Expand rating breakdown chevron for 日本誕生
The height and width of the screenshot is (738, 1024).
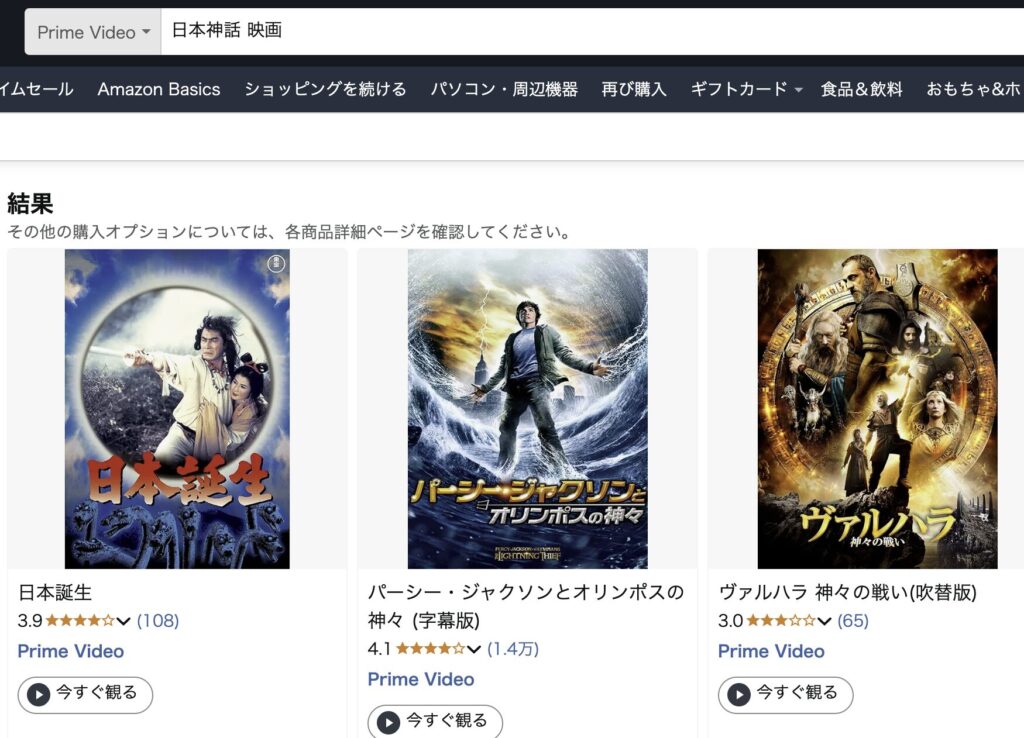(123, 621)
